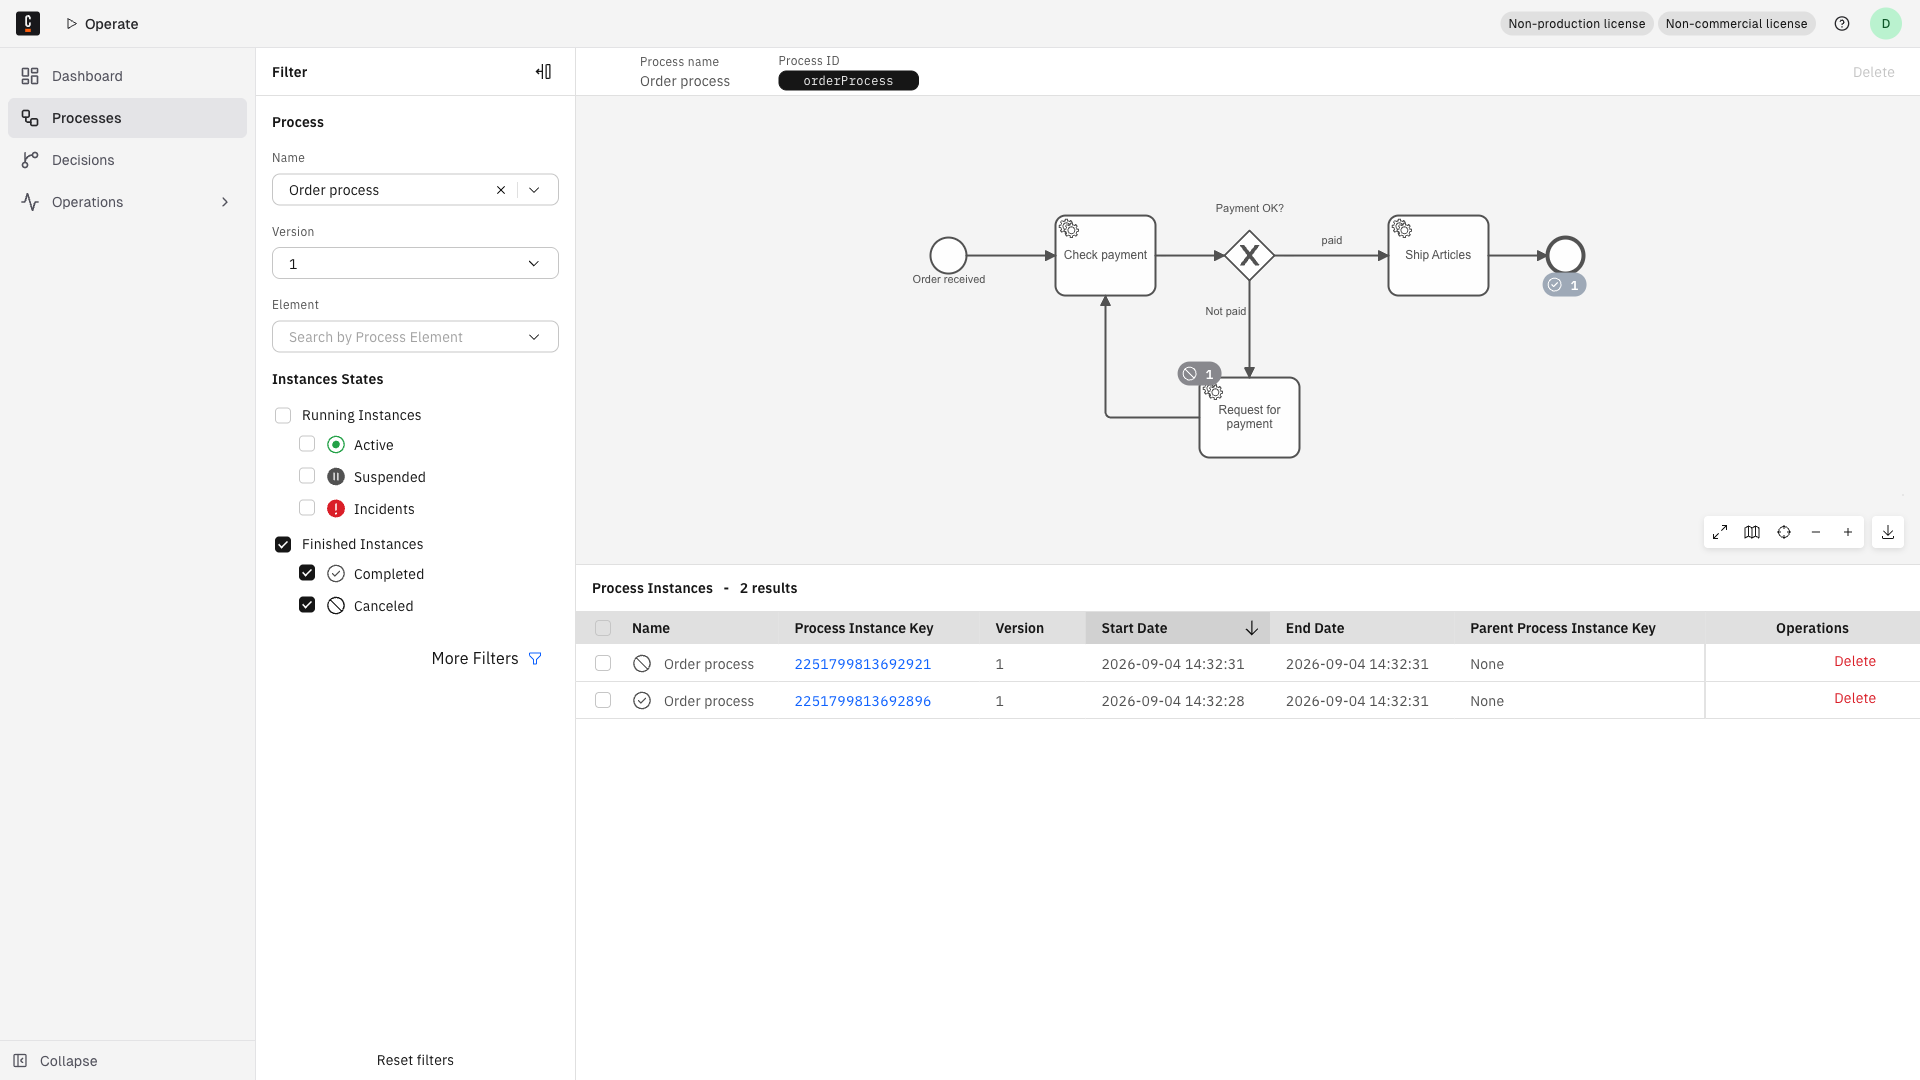The height and width of the screenshot is (1080, 1920).
Task: Click the completed badge under end event
Action: coord(1564,285)
